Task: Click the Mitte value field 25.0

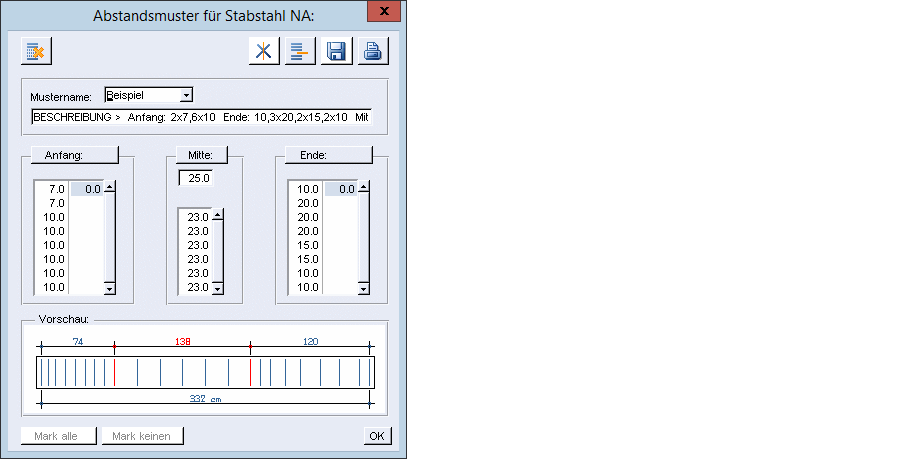Action: 196,178
